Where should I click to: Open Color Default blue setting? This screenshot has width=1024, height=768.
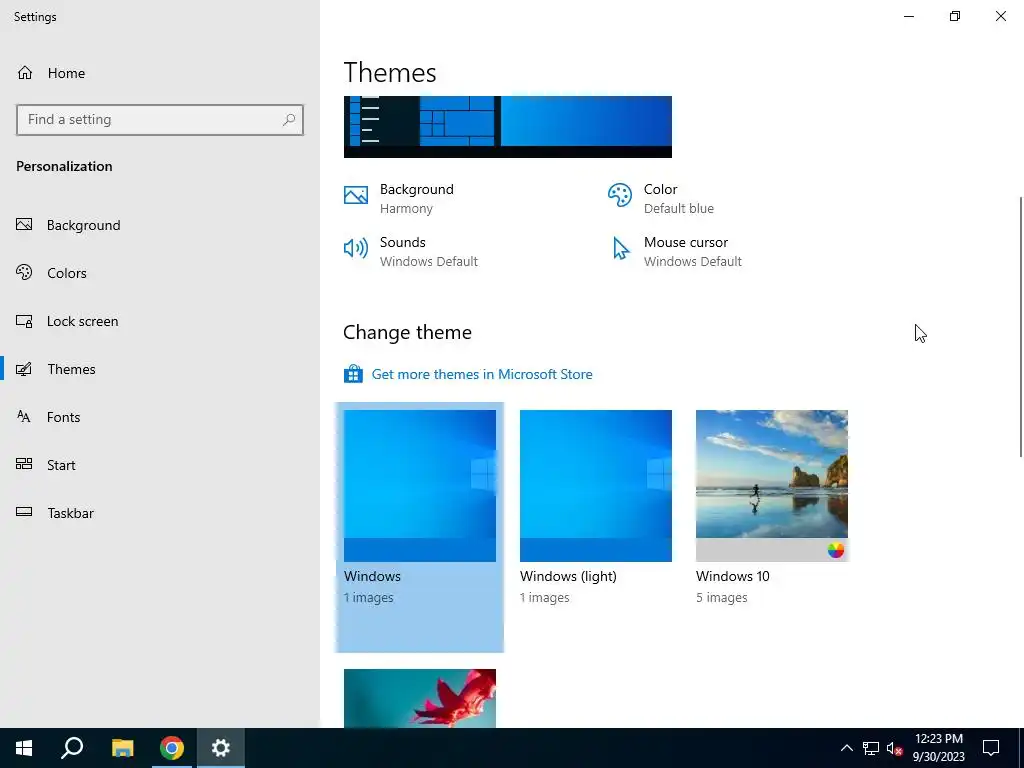(661, 199)
